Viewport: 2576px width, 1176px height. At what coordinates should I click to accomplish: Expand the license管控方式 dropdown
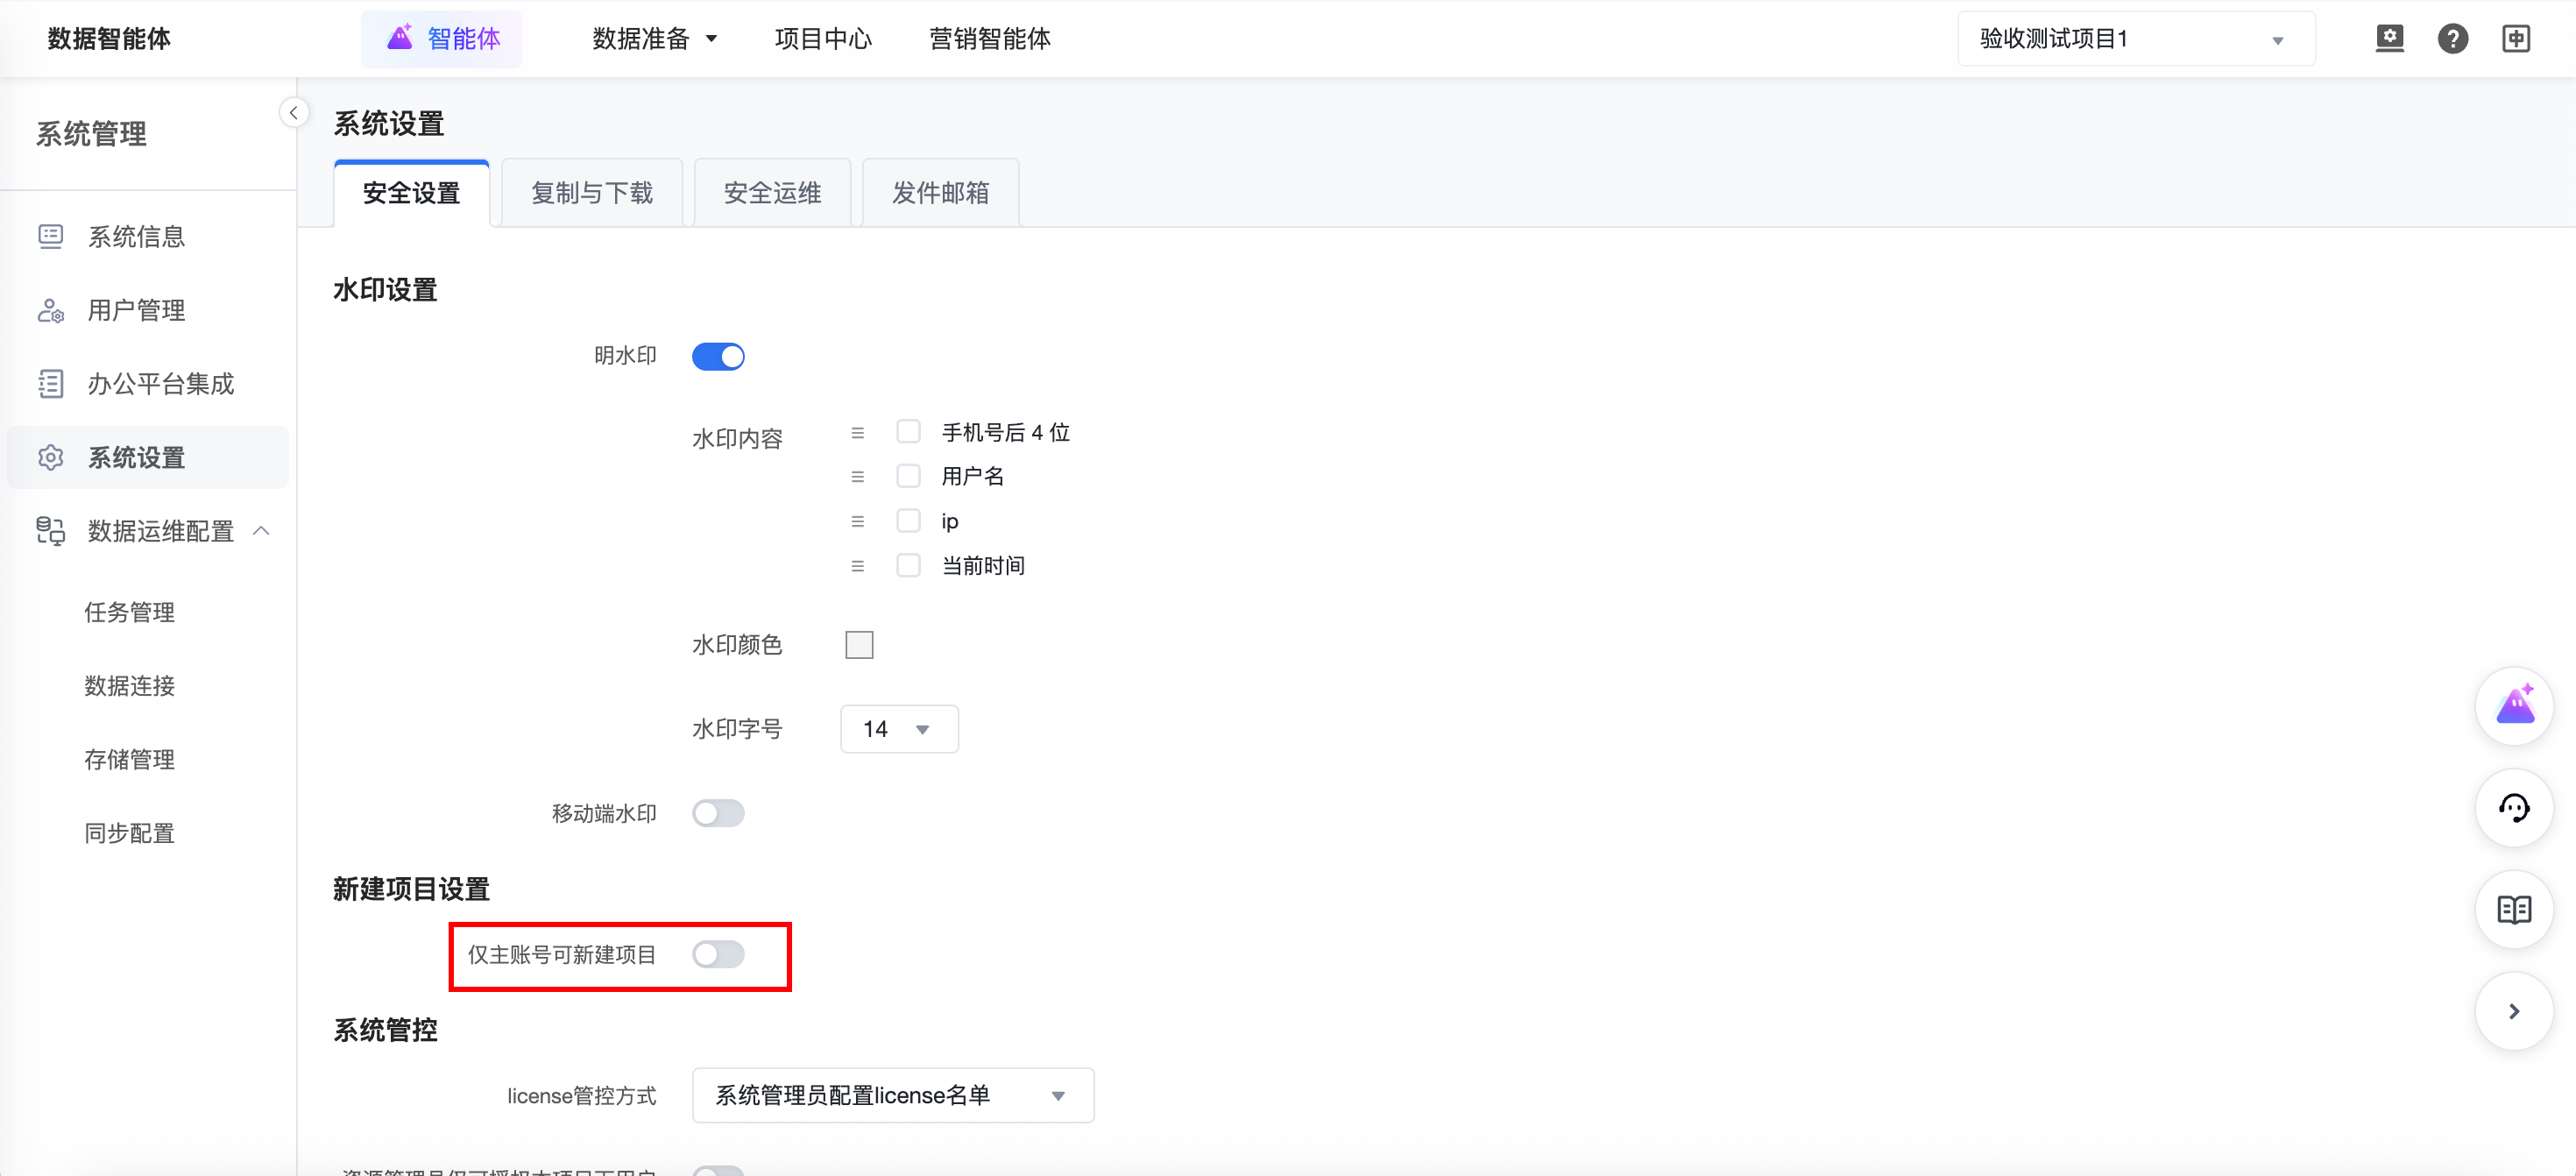892,1096
